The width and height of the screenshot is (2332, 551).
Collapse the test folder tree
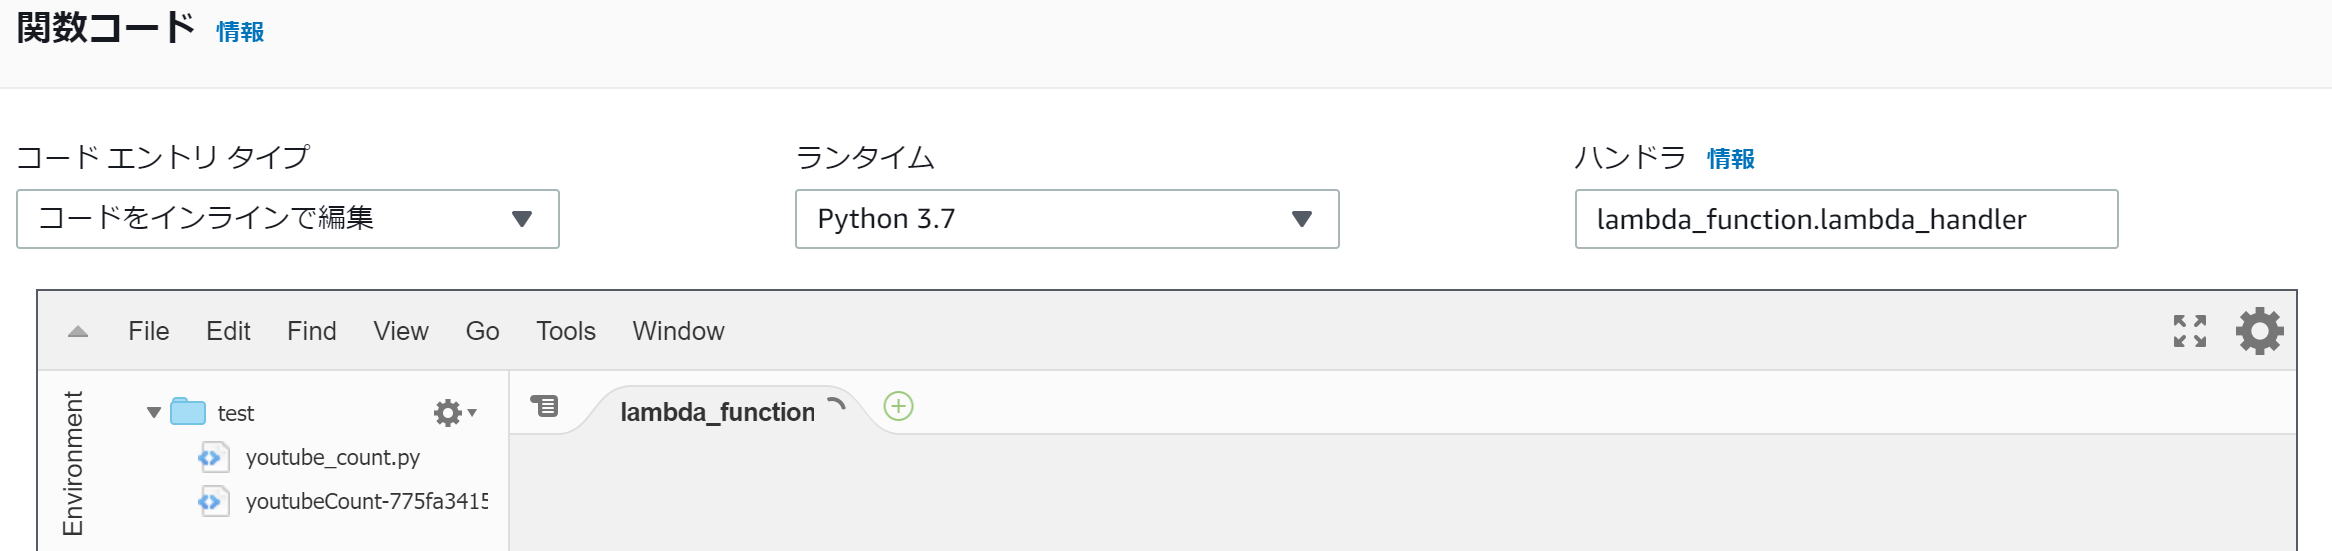click(x=154, y=413)
